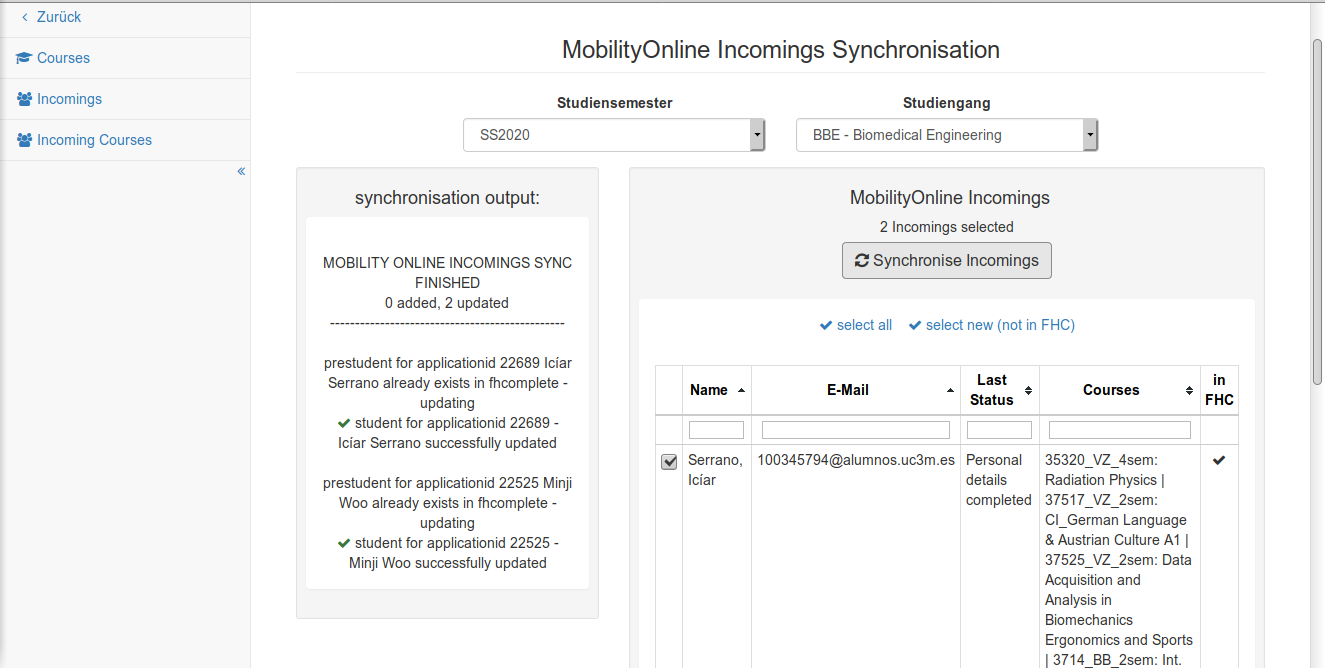1325x668 pixels.
Task: Focus the Name column filter field
Action: [x=717, y=430]
